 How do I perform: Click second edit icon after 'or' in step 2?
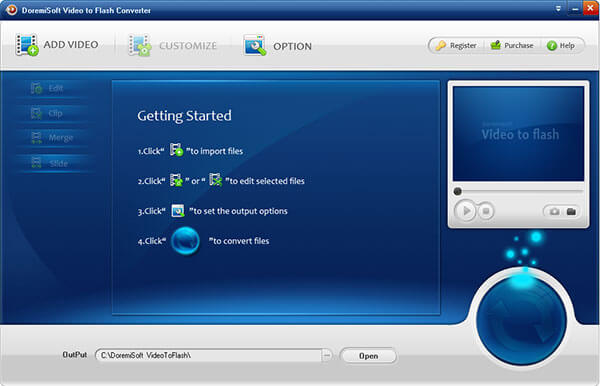(x=215, y=179)
